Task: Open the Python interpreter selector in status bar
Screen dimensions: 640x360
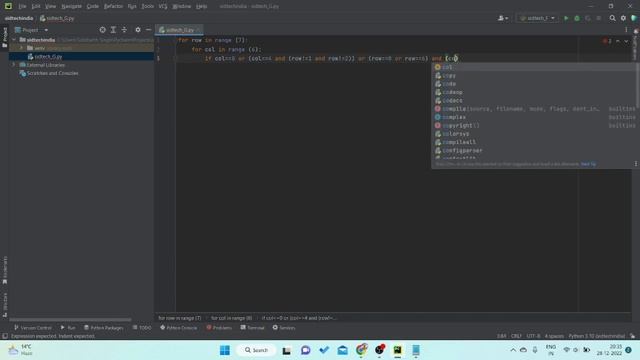Action: (596, 336)
